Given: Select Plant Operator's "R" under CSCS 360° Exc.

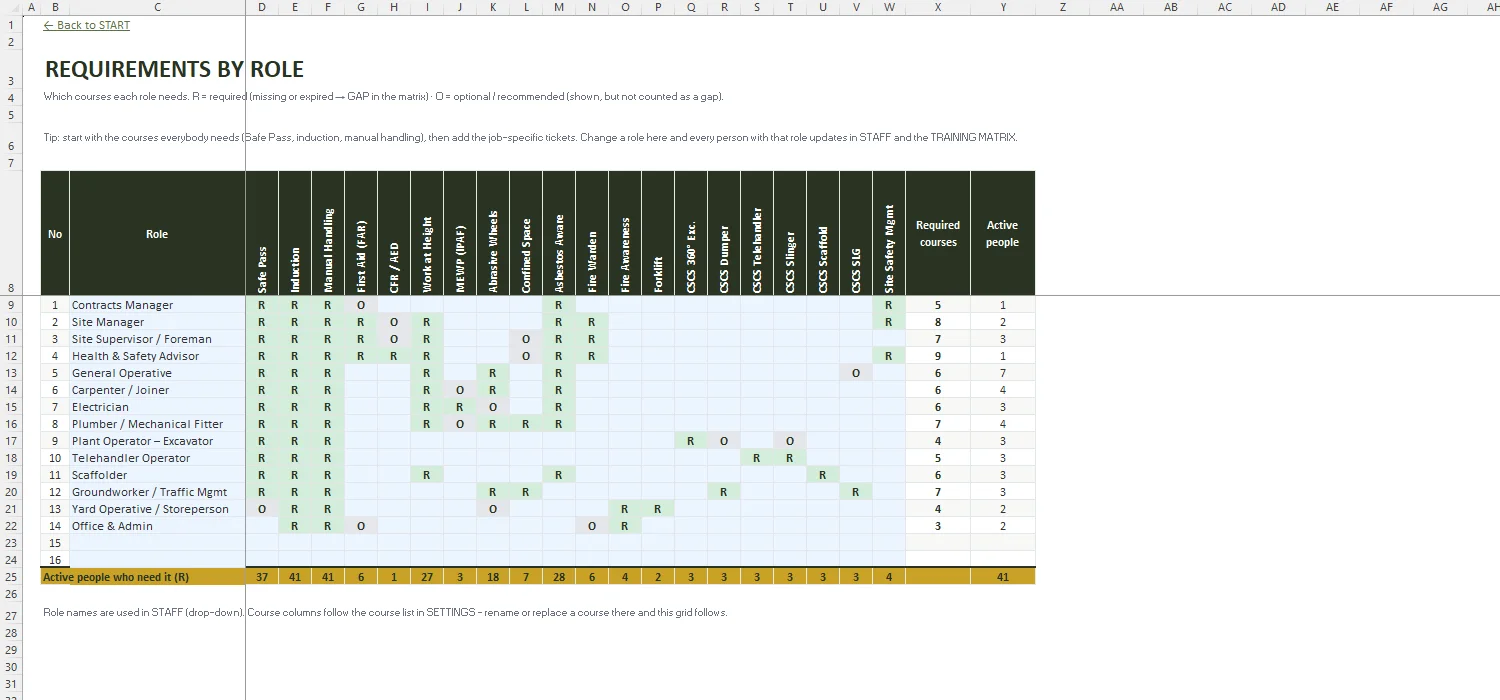Looking at the screenshot, I should click(691, 441).
